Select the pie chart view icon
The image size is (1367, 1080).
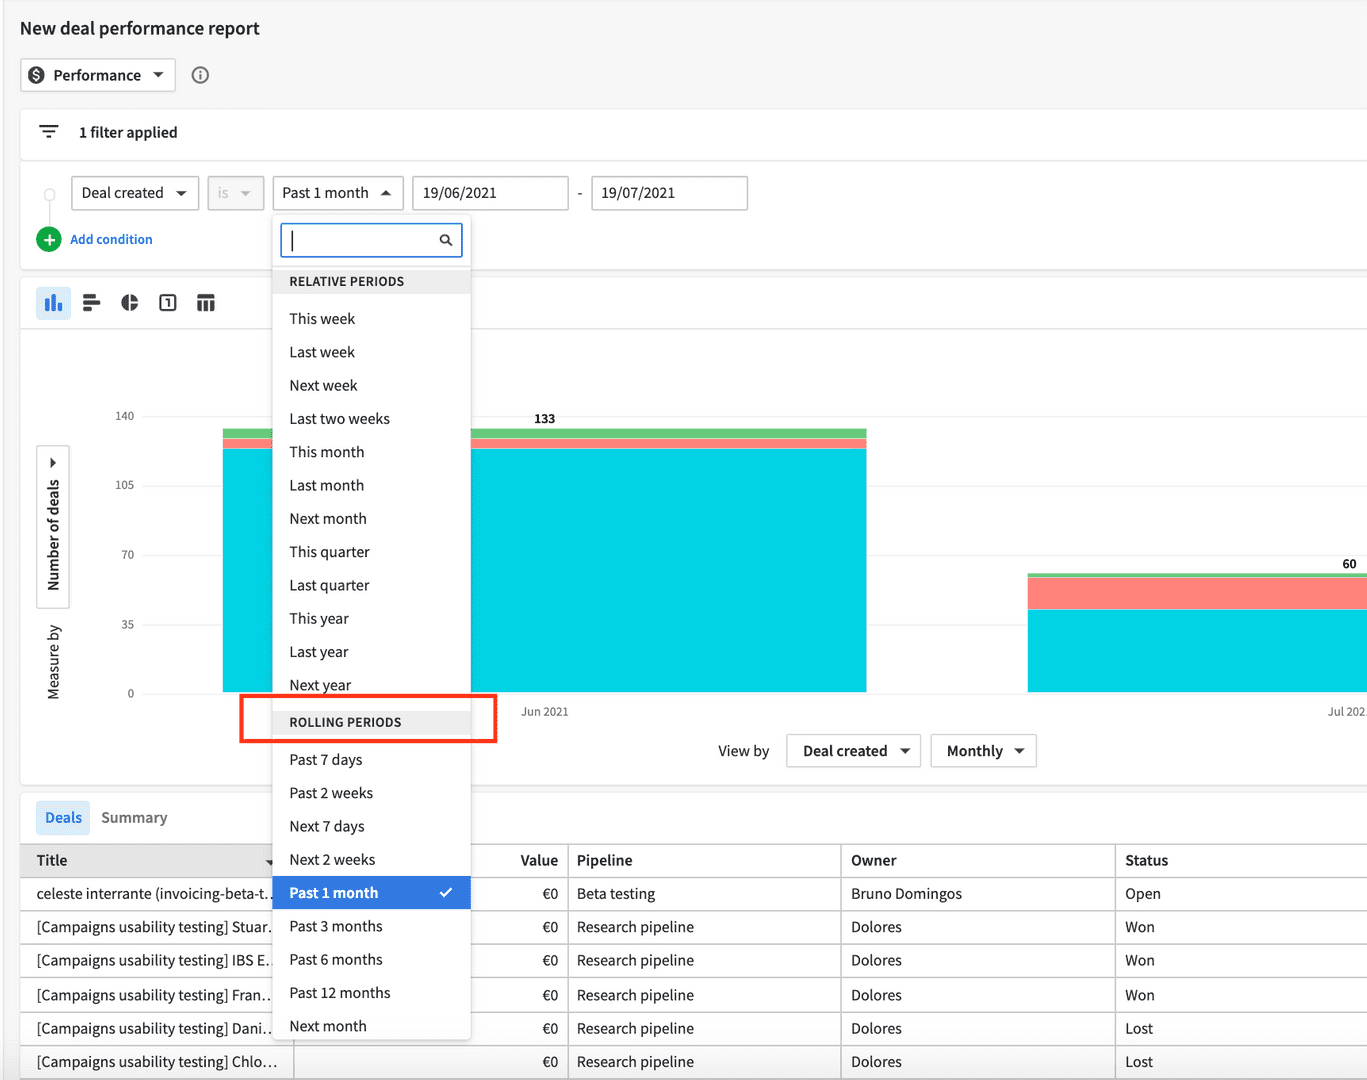click(x=130, y=303)
